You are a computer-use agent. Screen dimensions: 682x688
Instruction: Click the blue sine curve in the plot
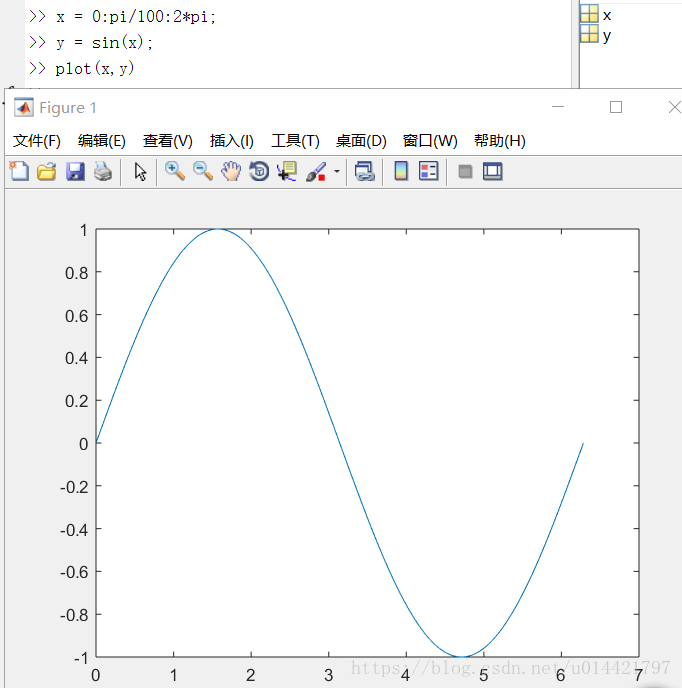(x=342, y=443)
